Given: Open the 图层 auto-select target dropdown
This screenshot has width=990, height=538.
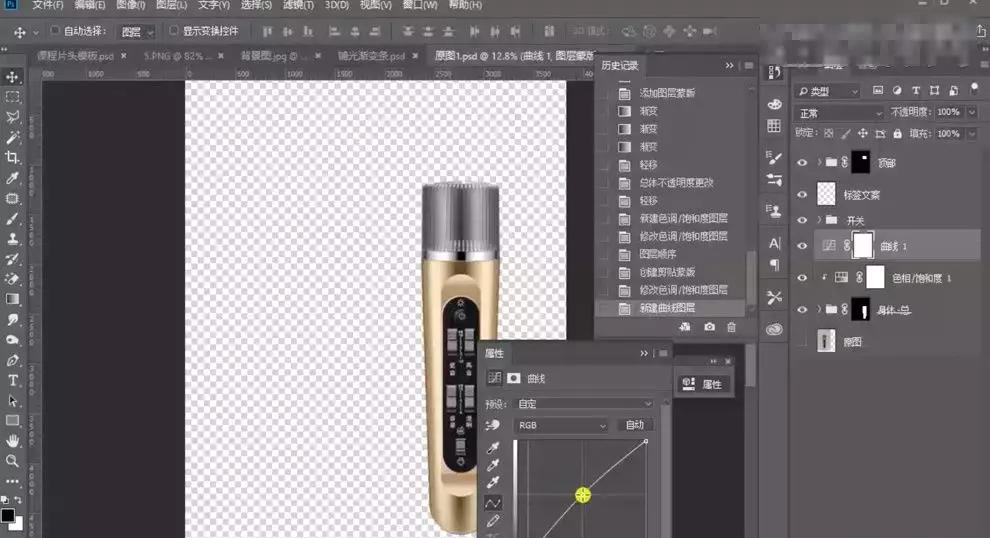Looking at the screenshot, I should 138,32.
